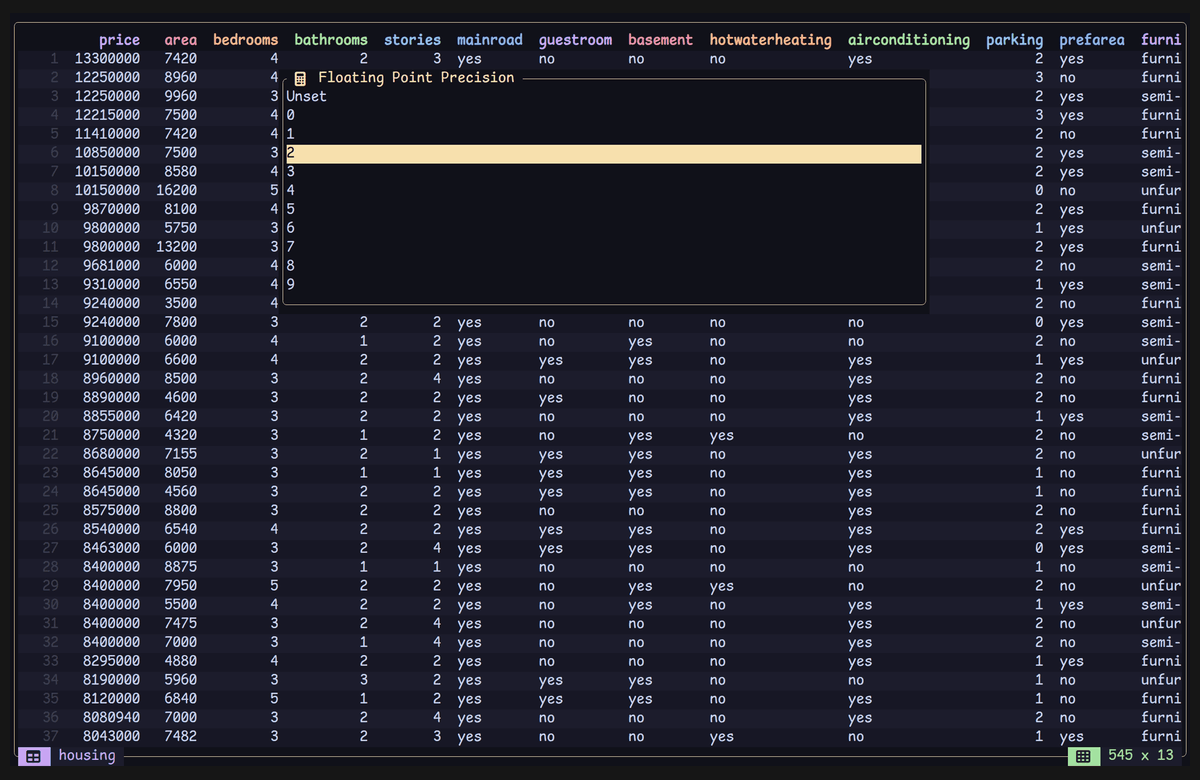
Task: Select the price cell 9681000
Action: 112,266
